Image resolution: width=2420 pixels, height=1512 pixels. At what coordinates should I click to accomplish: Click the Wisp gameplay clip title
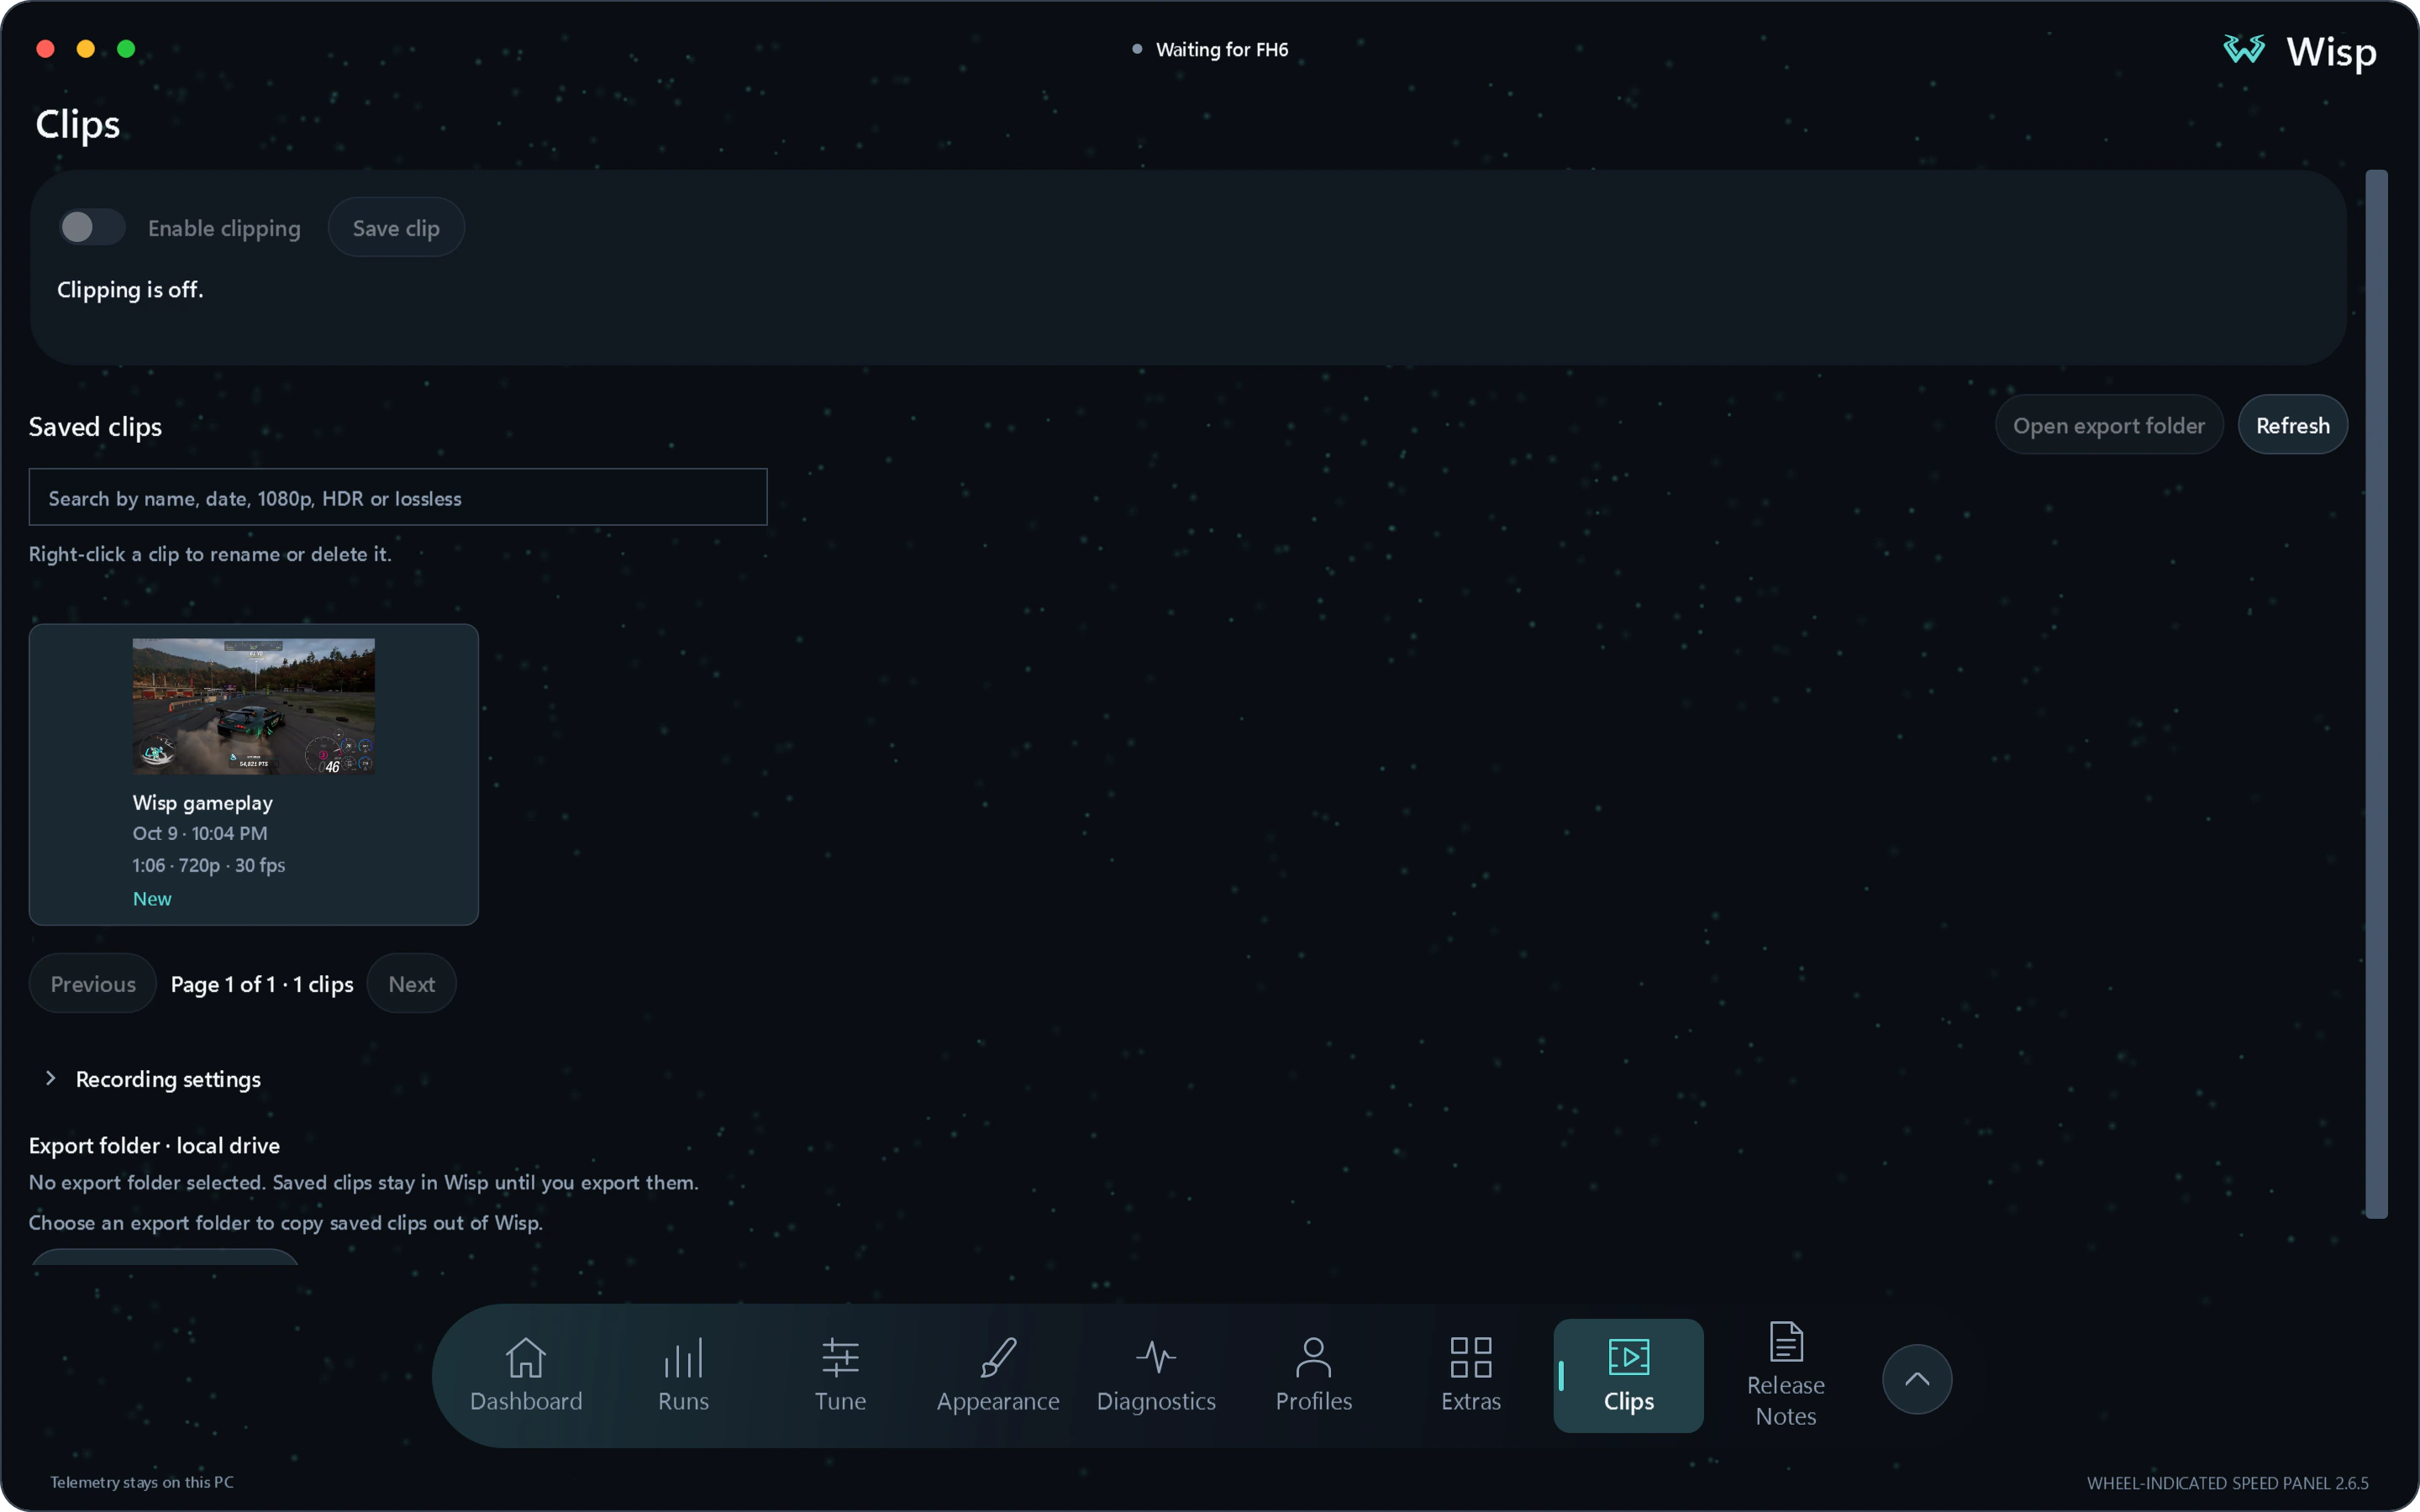(203, 802)
